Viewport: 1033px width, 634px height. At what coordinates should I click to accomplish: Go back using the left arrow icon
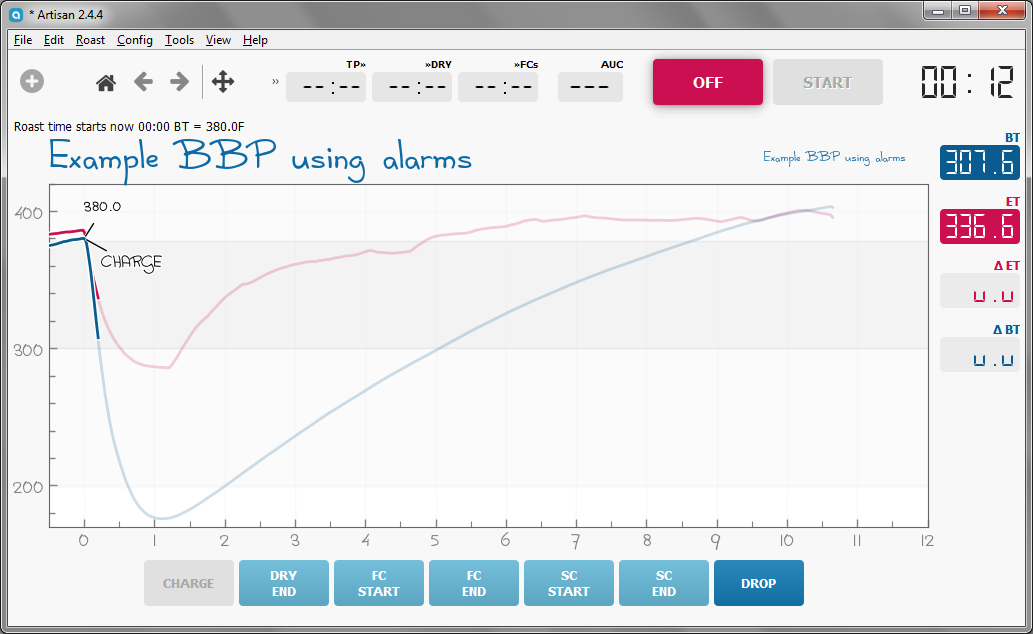143,82
